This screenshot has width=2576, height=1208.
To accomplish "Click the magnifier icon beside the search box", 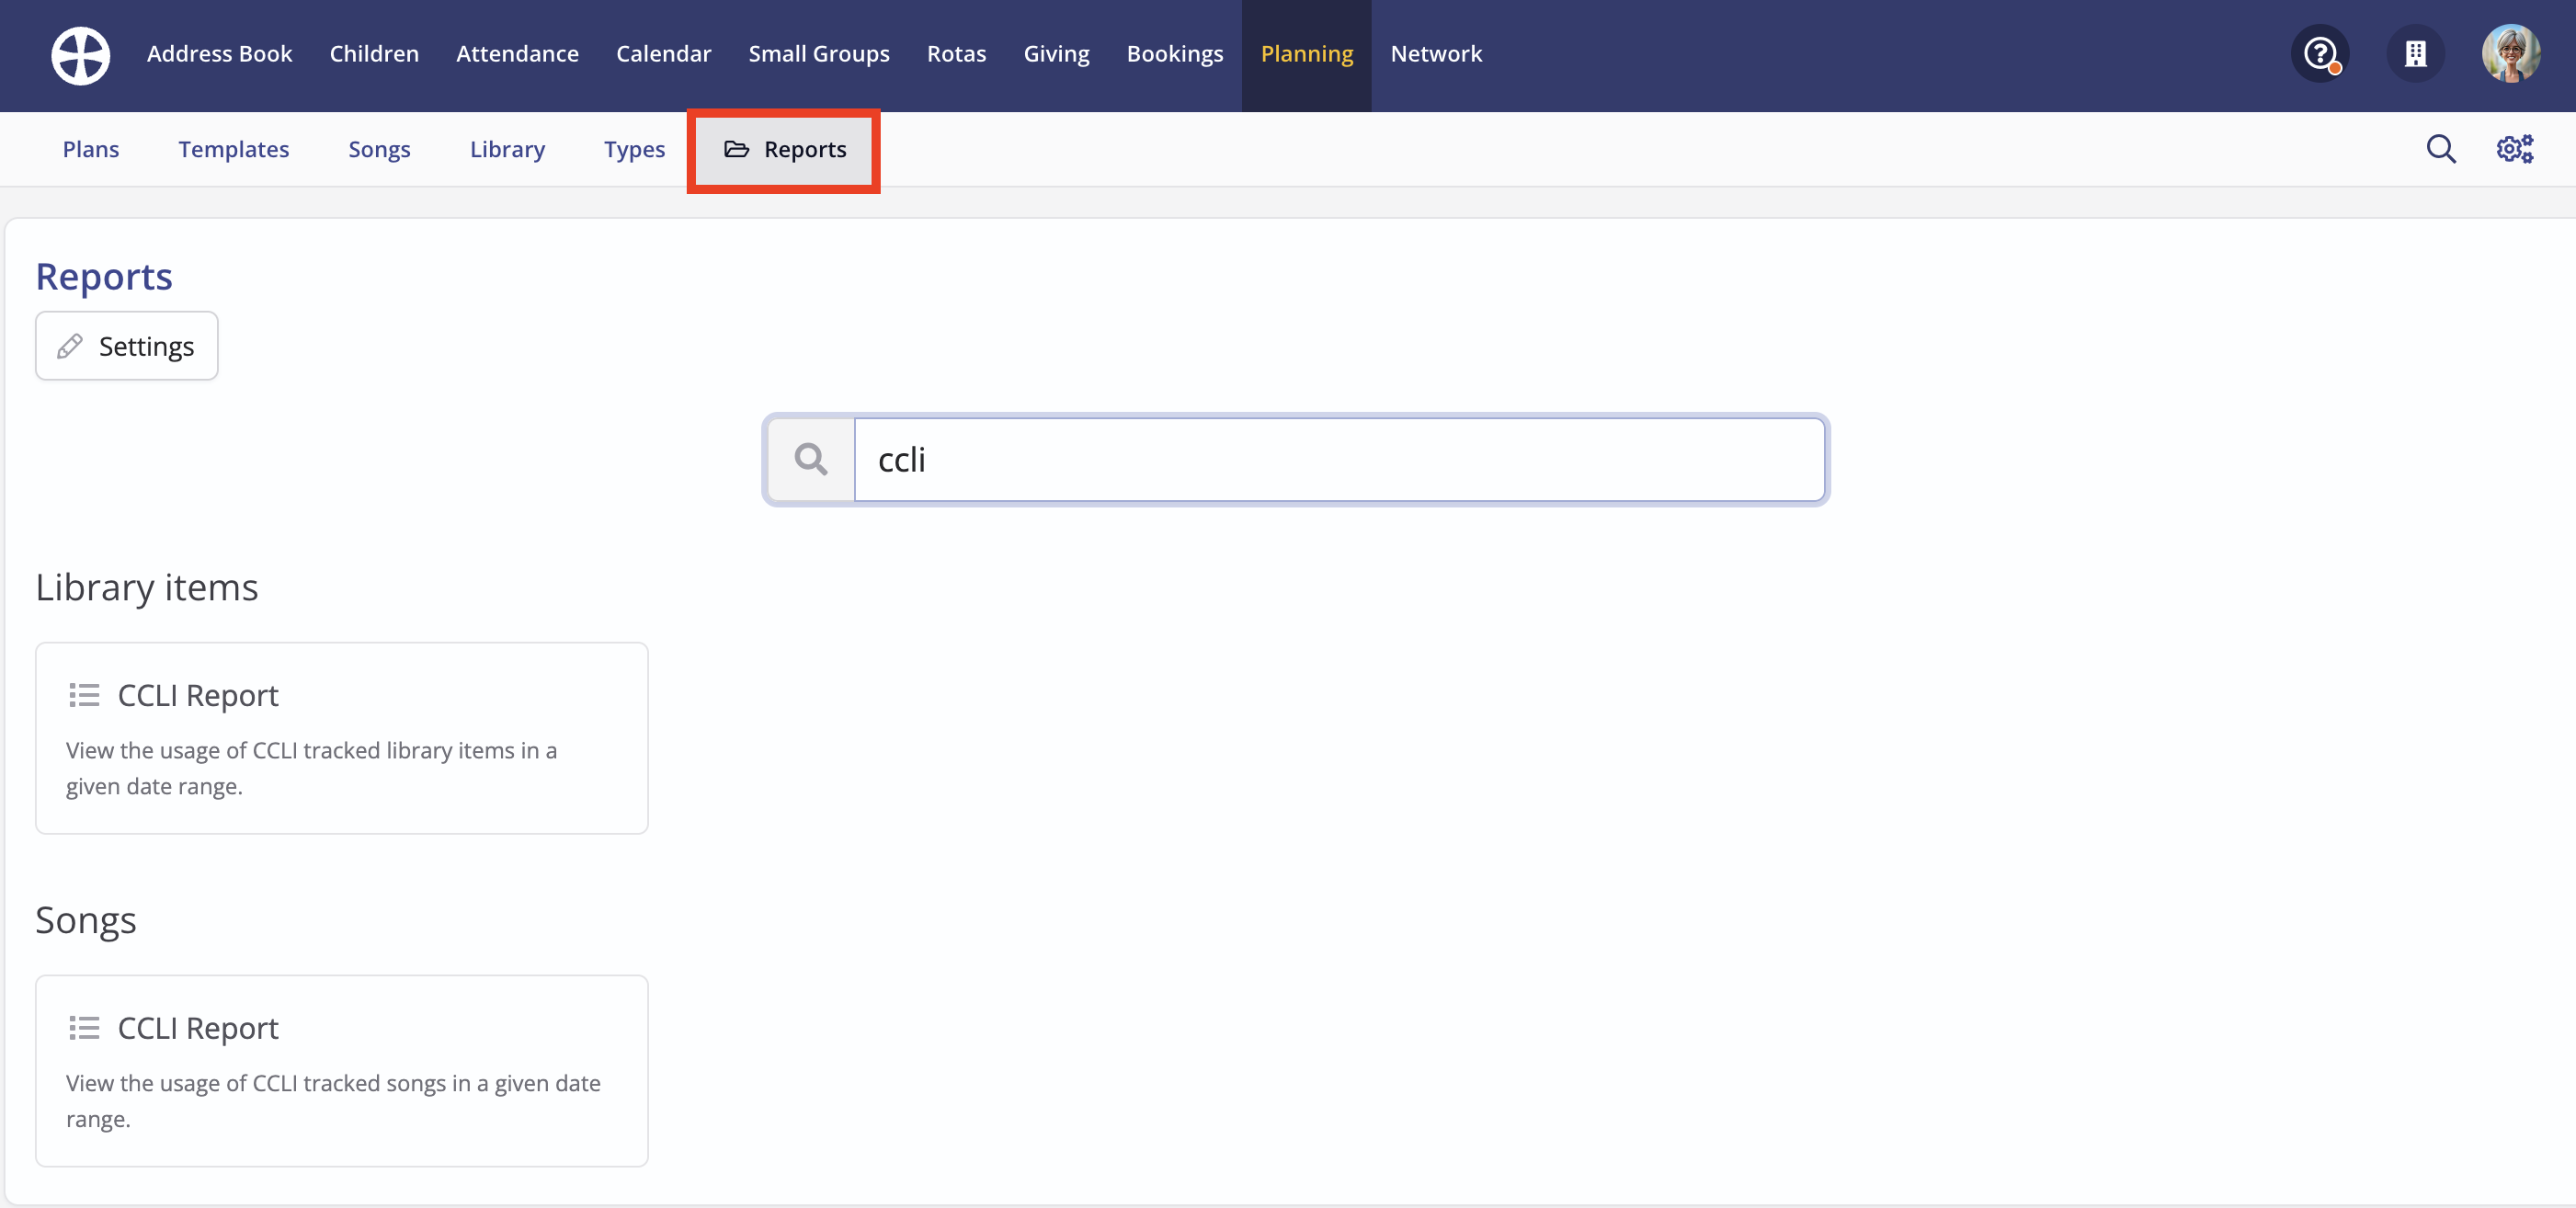I will coord(811,460).
